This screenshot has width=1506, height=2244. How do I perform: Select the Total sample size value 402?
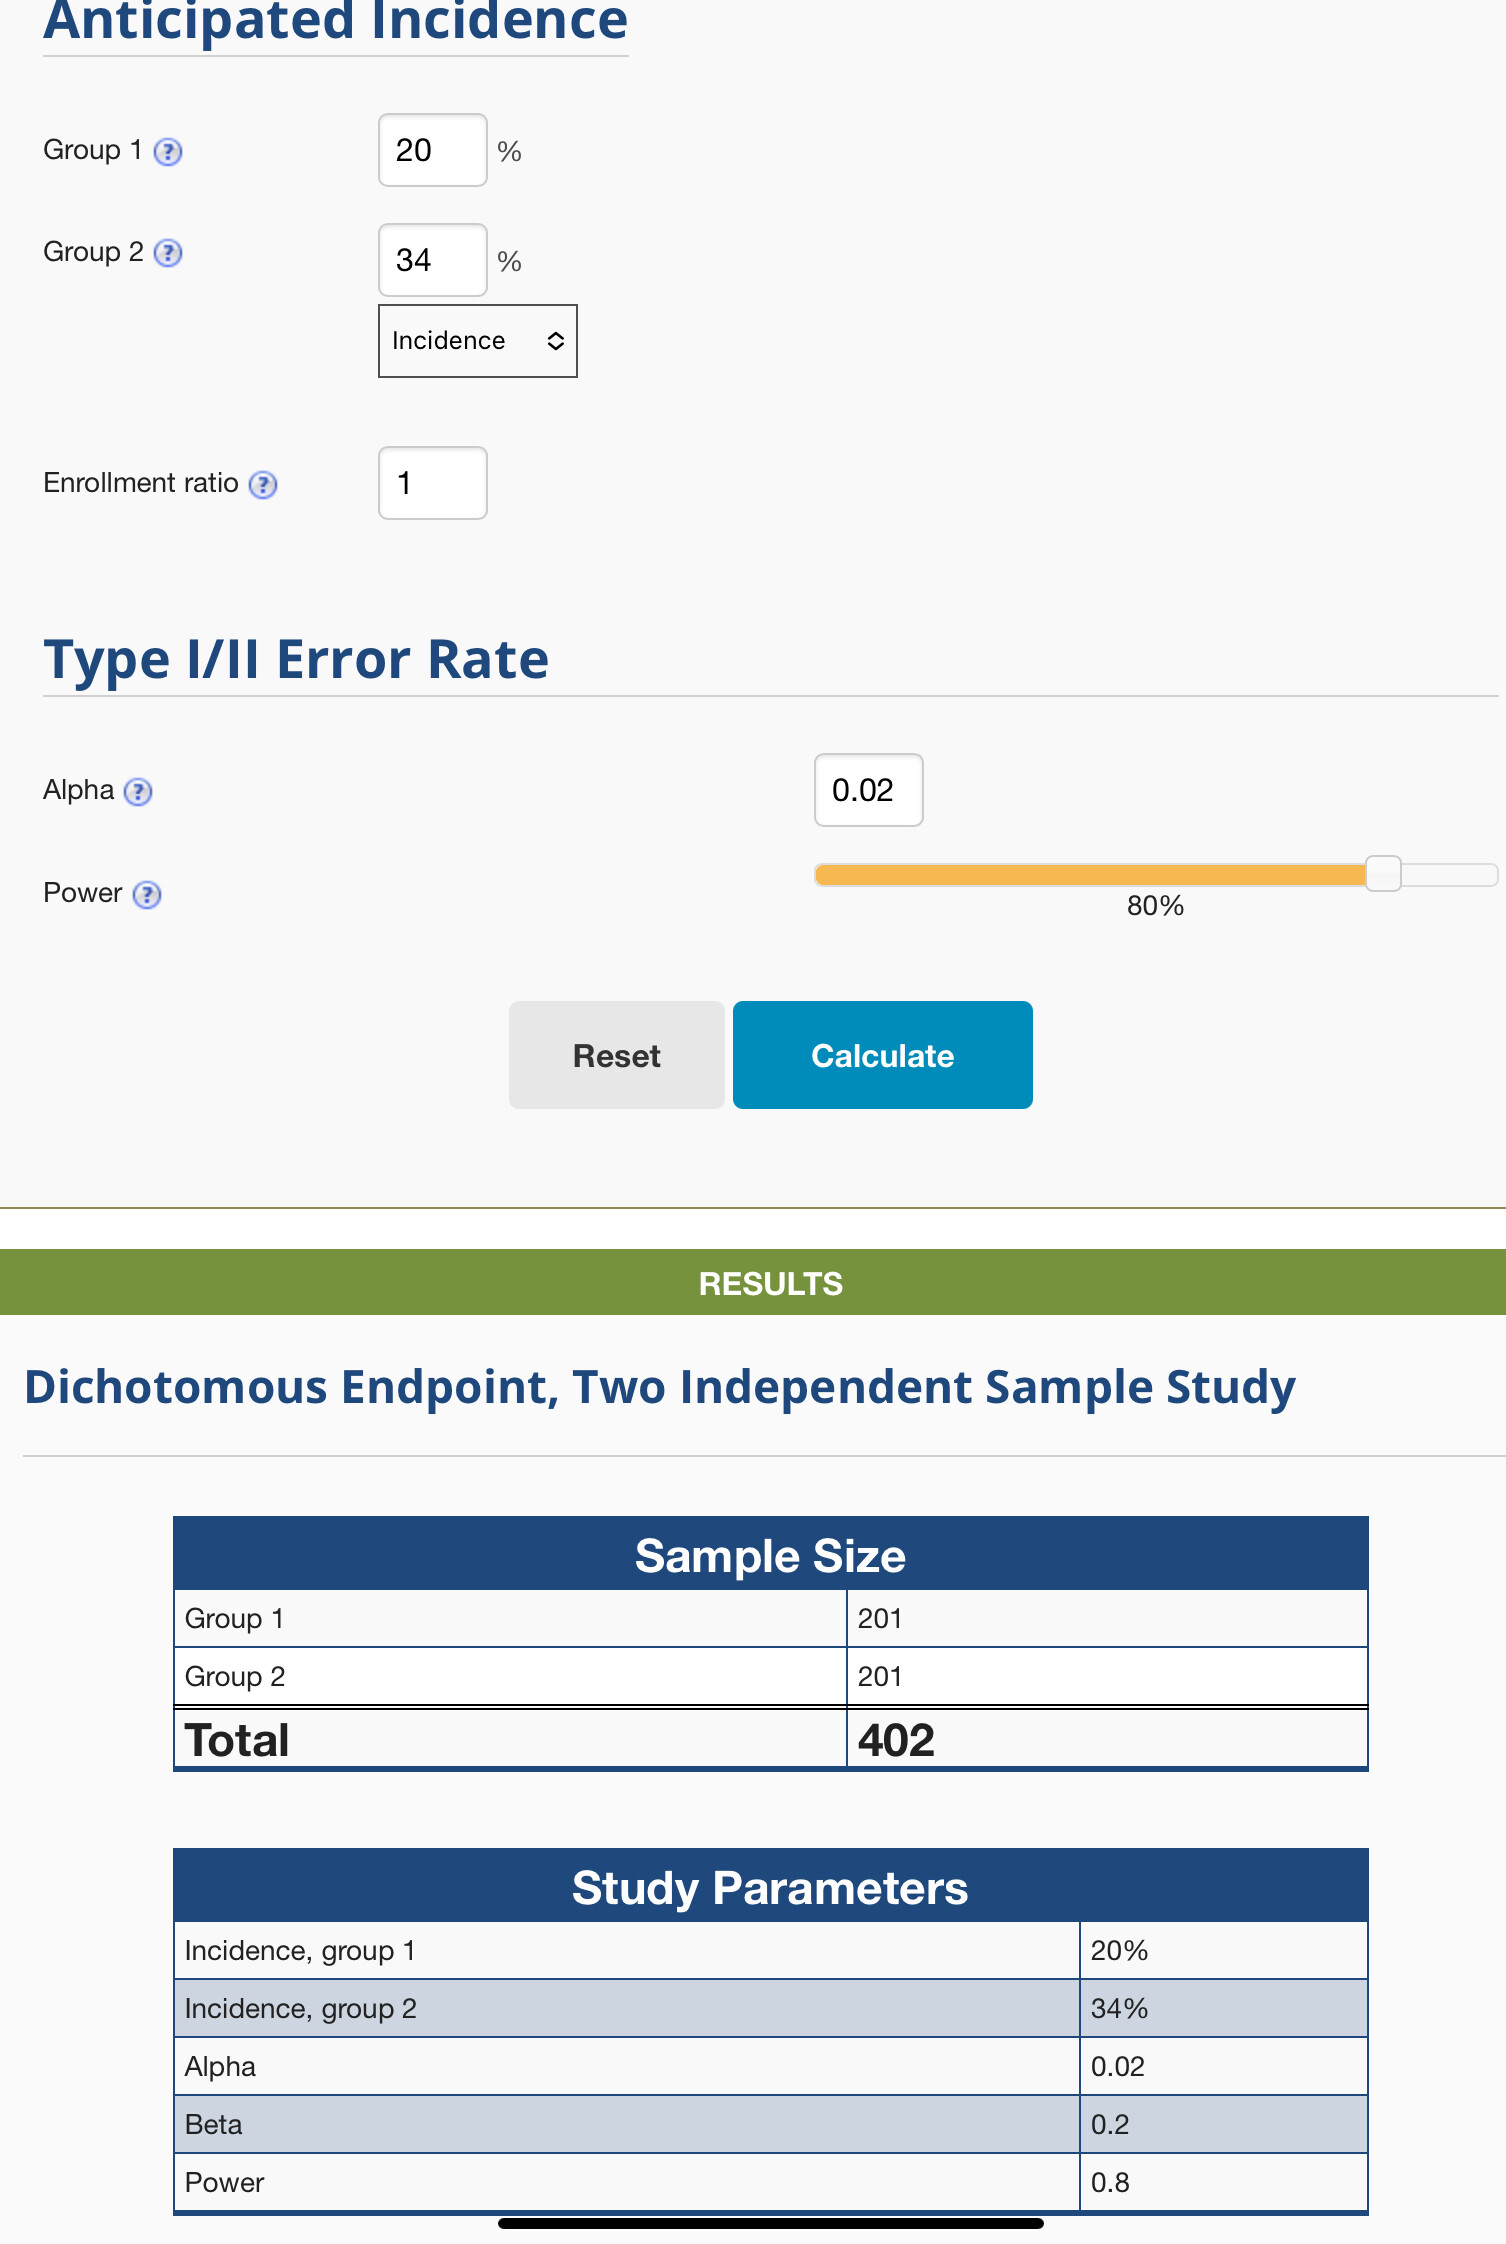click(896, 1740)
